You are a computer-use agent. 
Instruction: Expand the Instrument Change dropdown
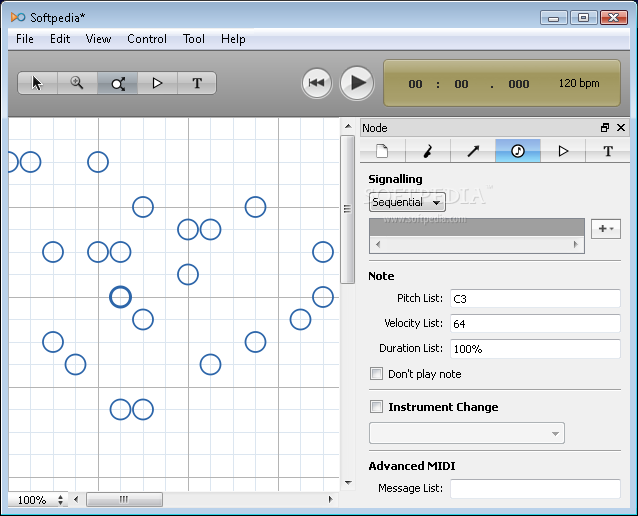point(467,433)
